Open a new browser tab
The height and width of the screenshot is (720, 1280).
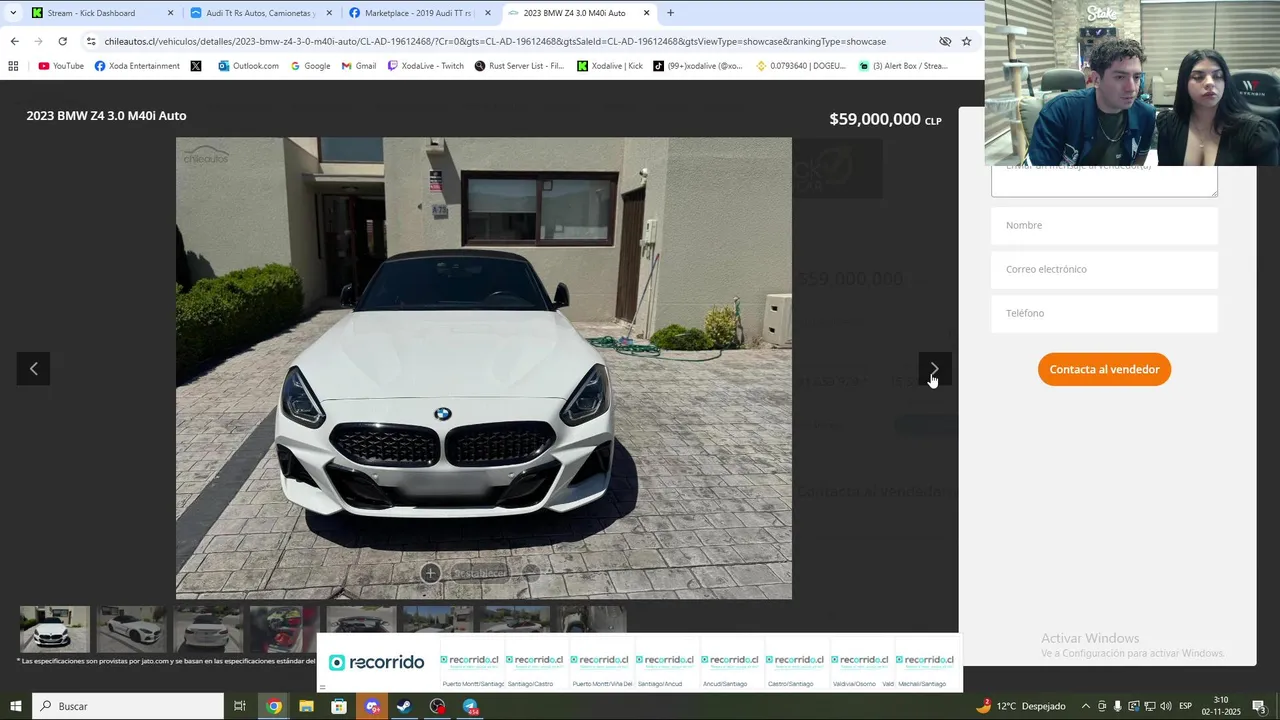point(670,13)
